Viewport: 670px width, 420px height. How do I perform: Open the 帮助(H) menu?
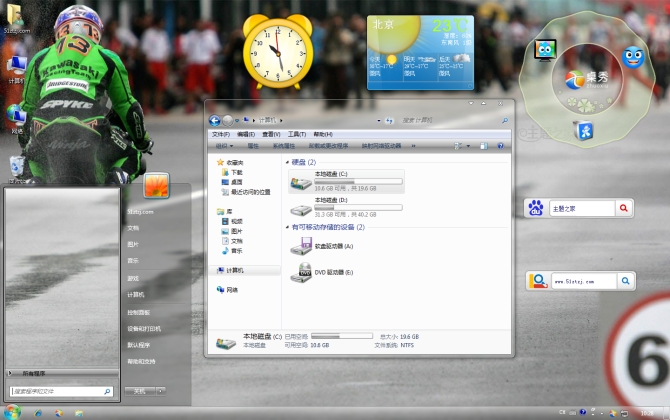click(x=323, y=134)
